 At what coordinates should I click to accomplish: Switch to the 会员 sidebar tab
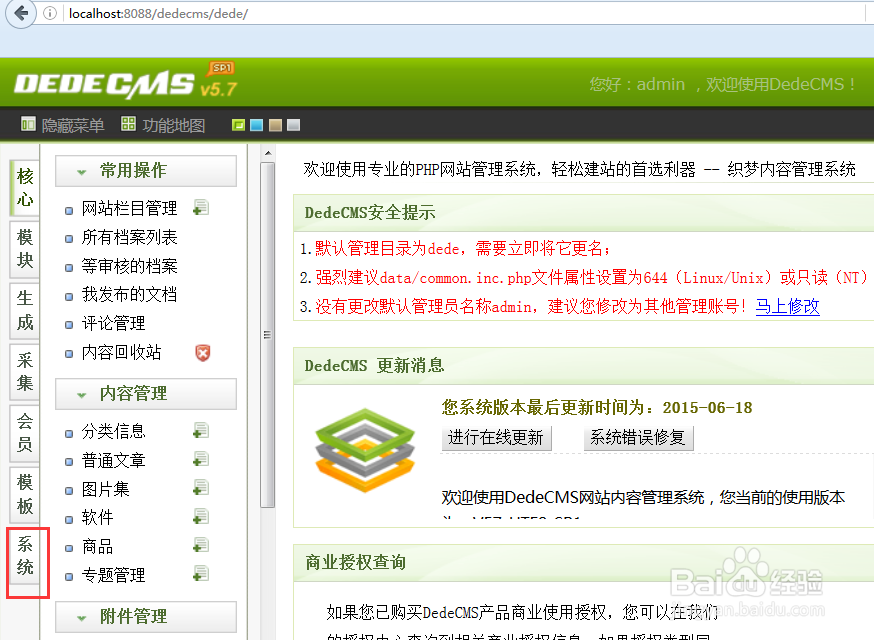[x=25, y=433]
